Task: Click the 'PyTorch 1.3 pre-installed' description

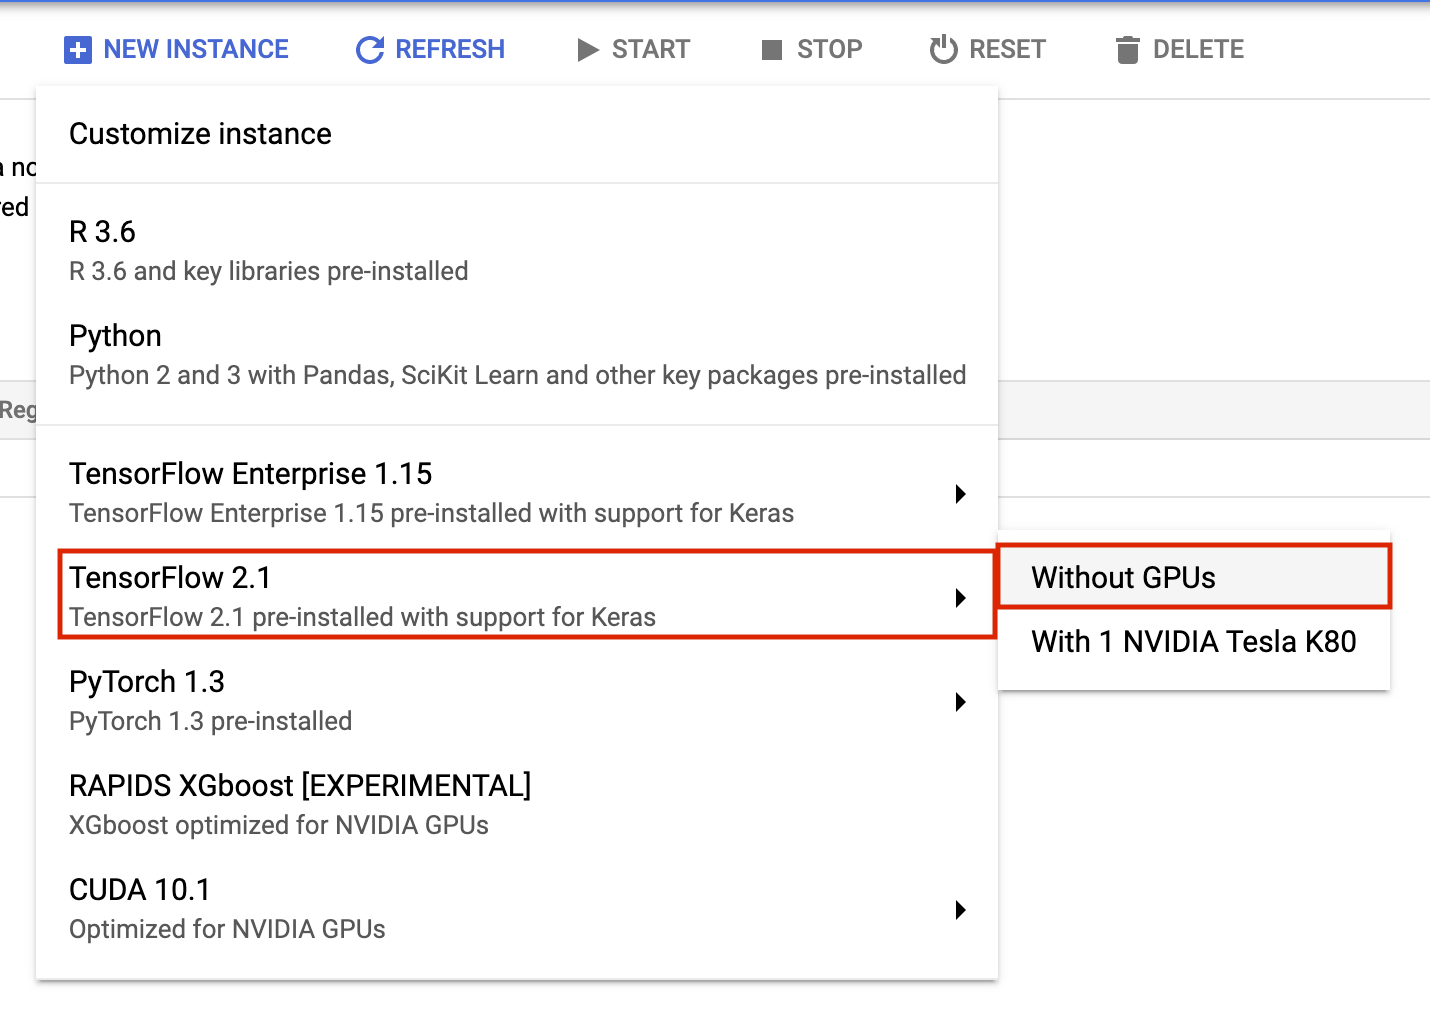Action: tap(210, 721)
